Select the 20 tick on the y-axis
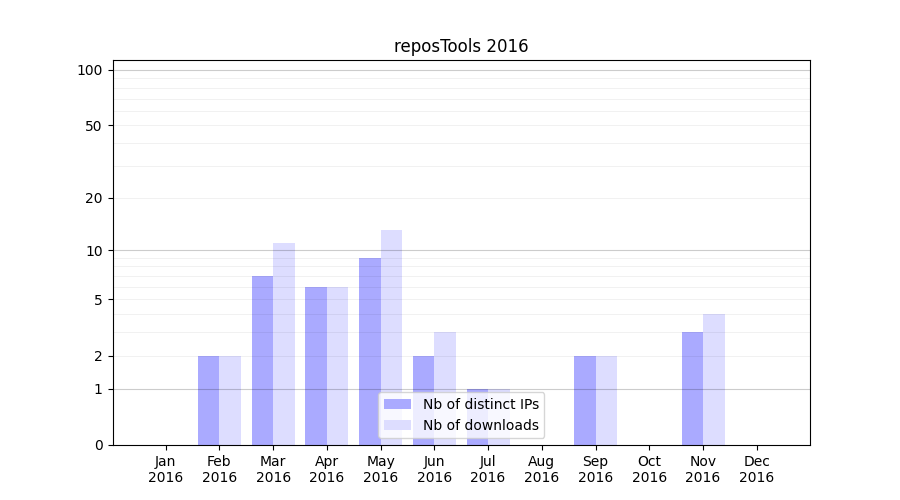900x500 pixels. pos(94,198)
